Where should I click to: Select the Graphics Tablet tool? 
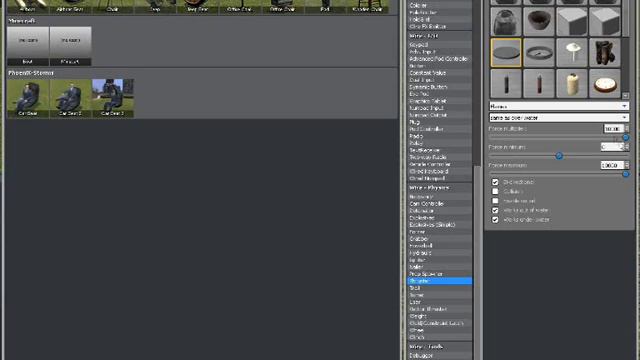click(440, 101)
